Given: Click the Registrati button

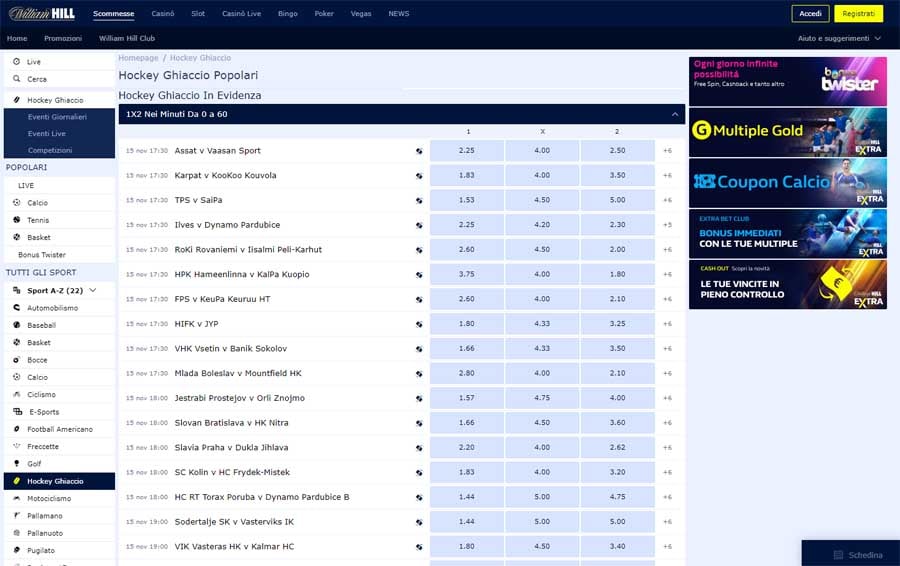Looking at the screenshot, I should [859, 13].
